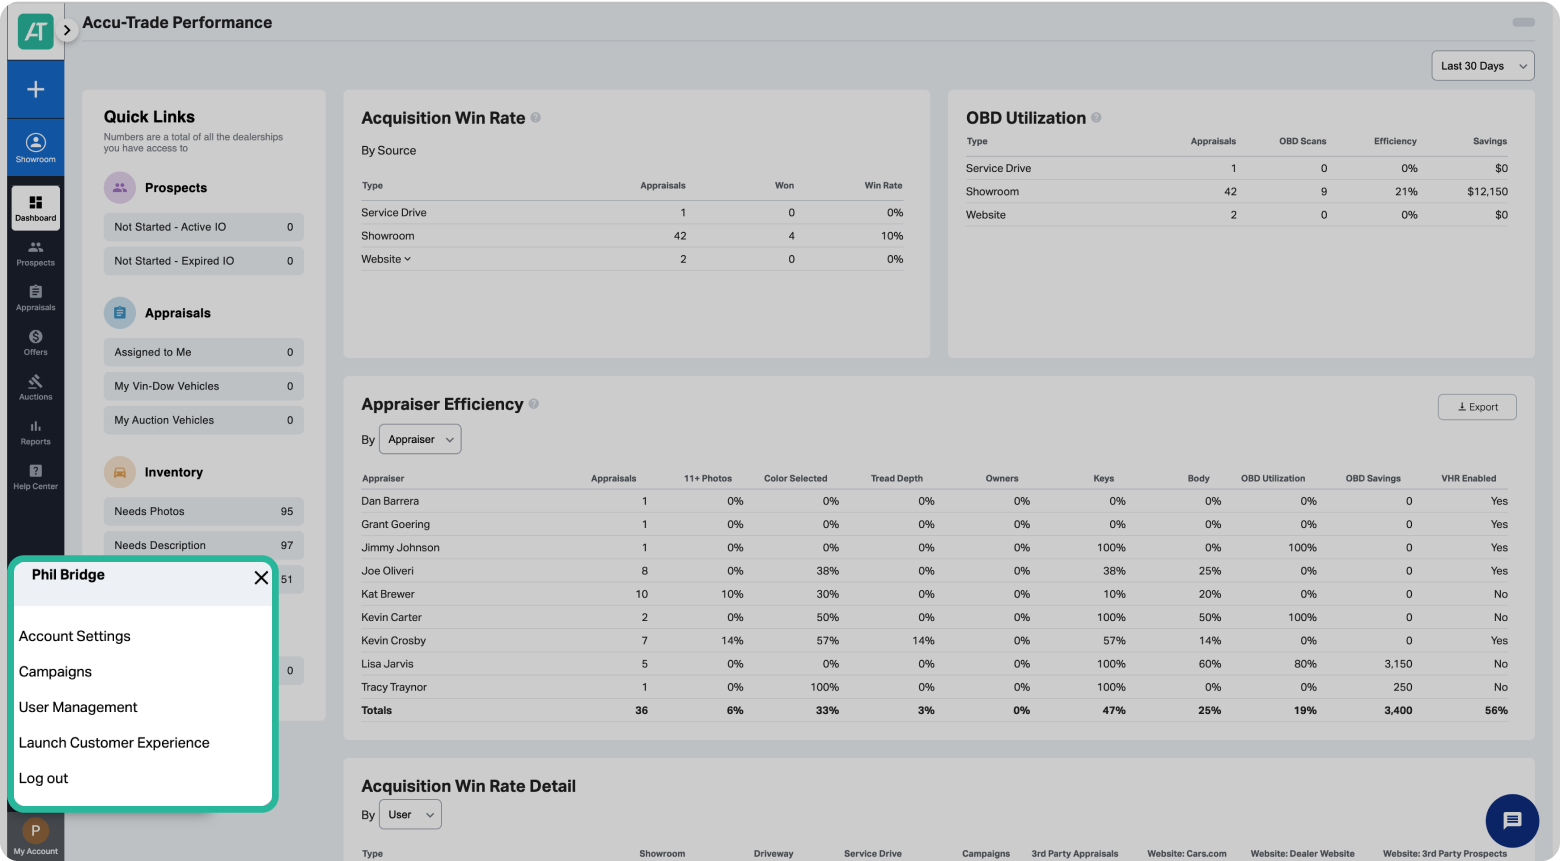The height and width of the screenshot is (861, 1560).
Task: Click Kevin Carter in appraiser table
Action: click(391, 617)
